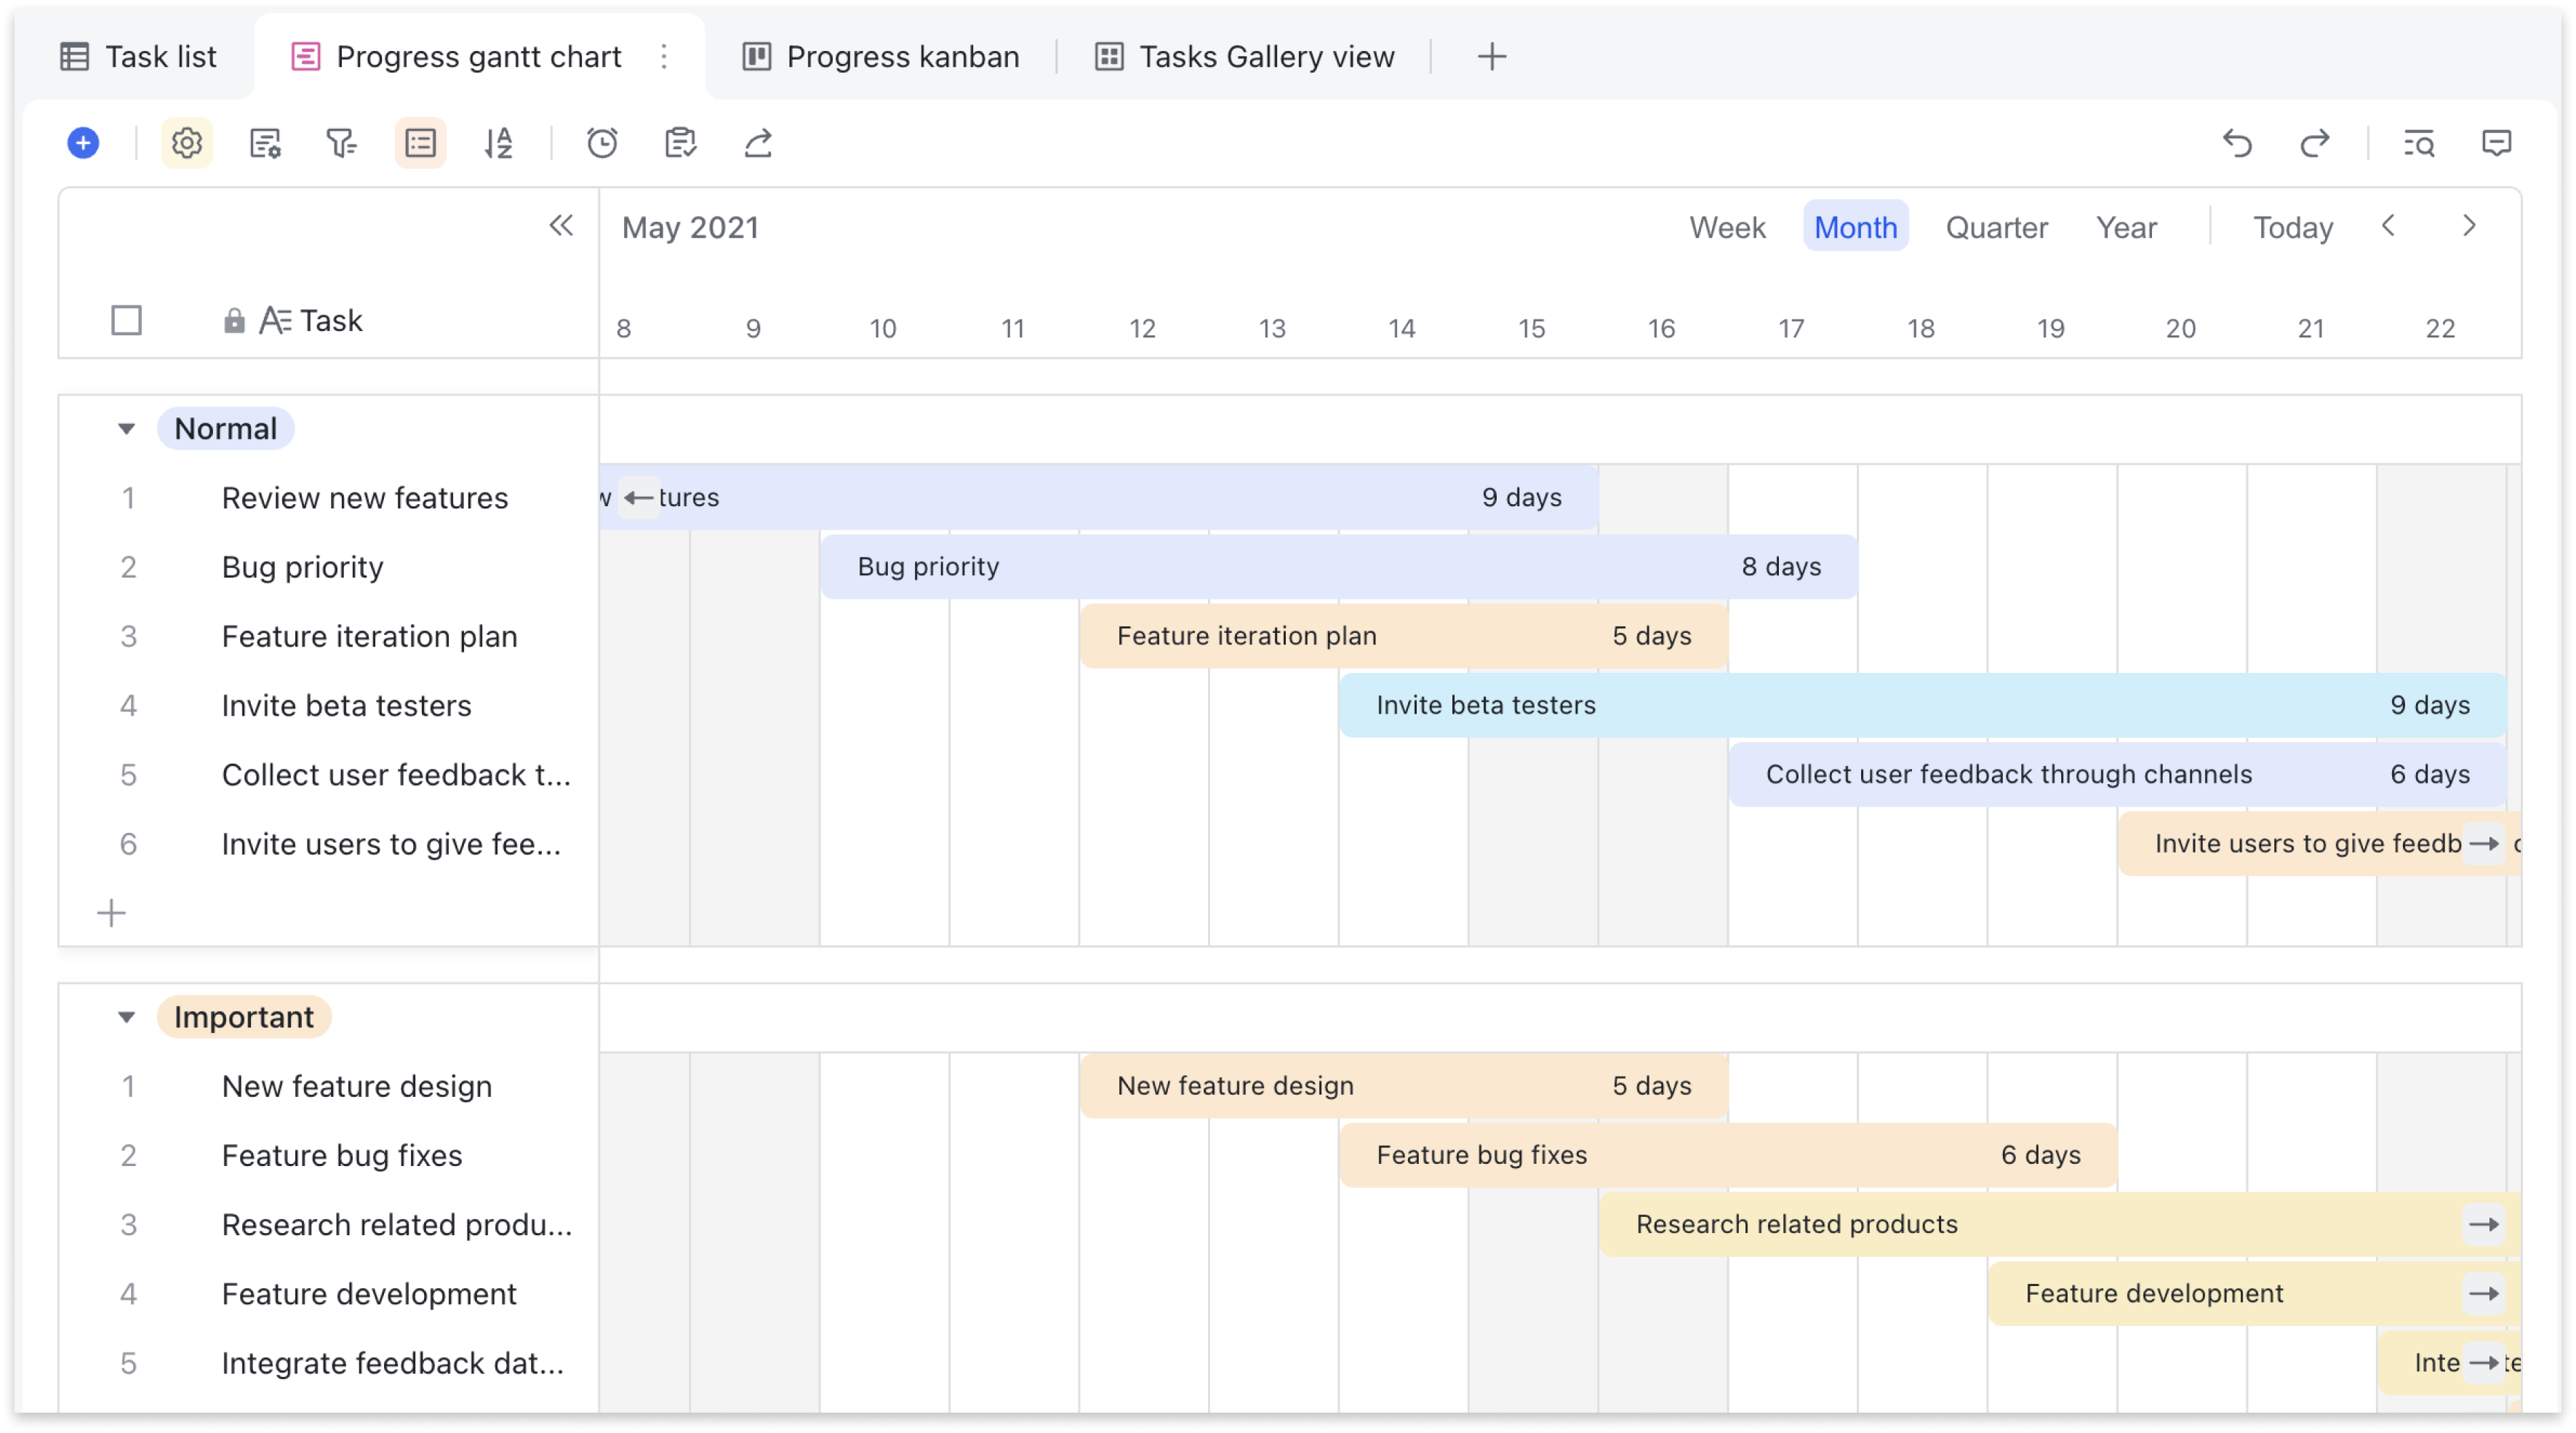The image size is (2576, 1433).
Task: Click the redo arrow icon
Action: (2315, 143)
